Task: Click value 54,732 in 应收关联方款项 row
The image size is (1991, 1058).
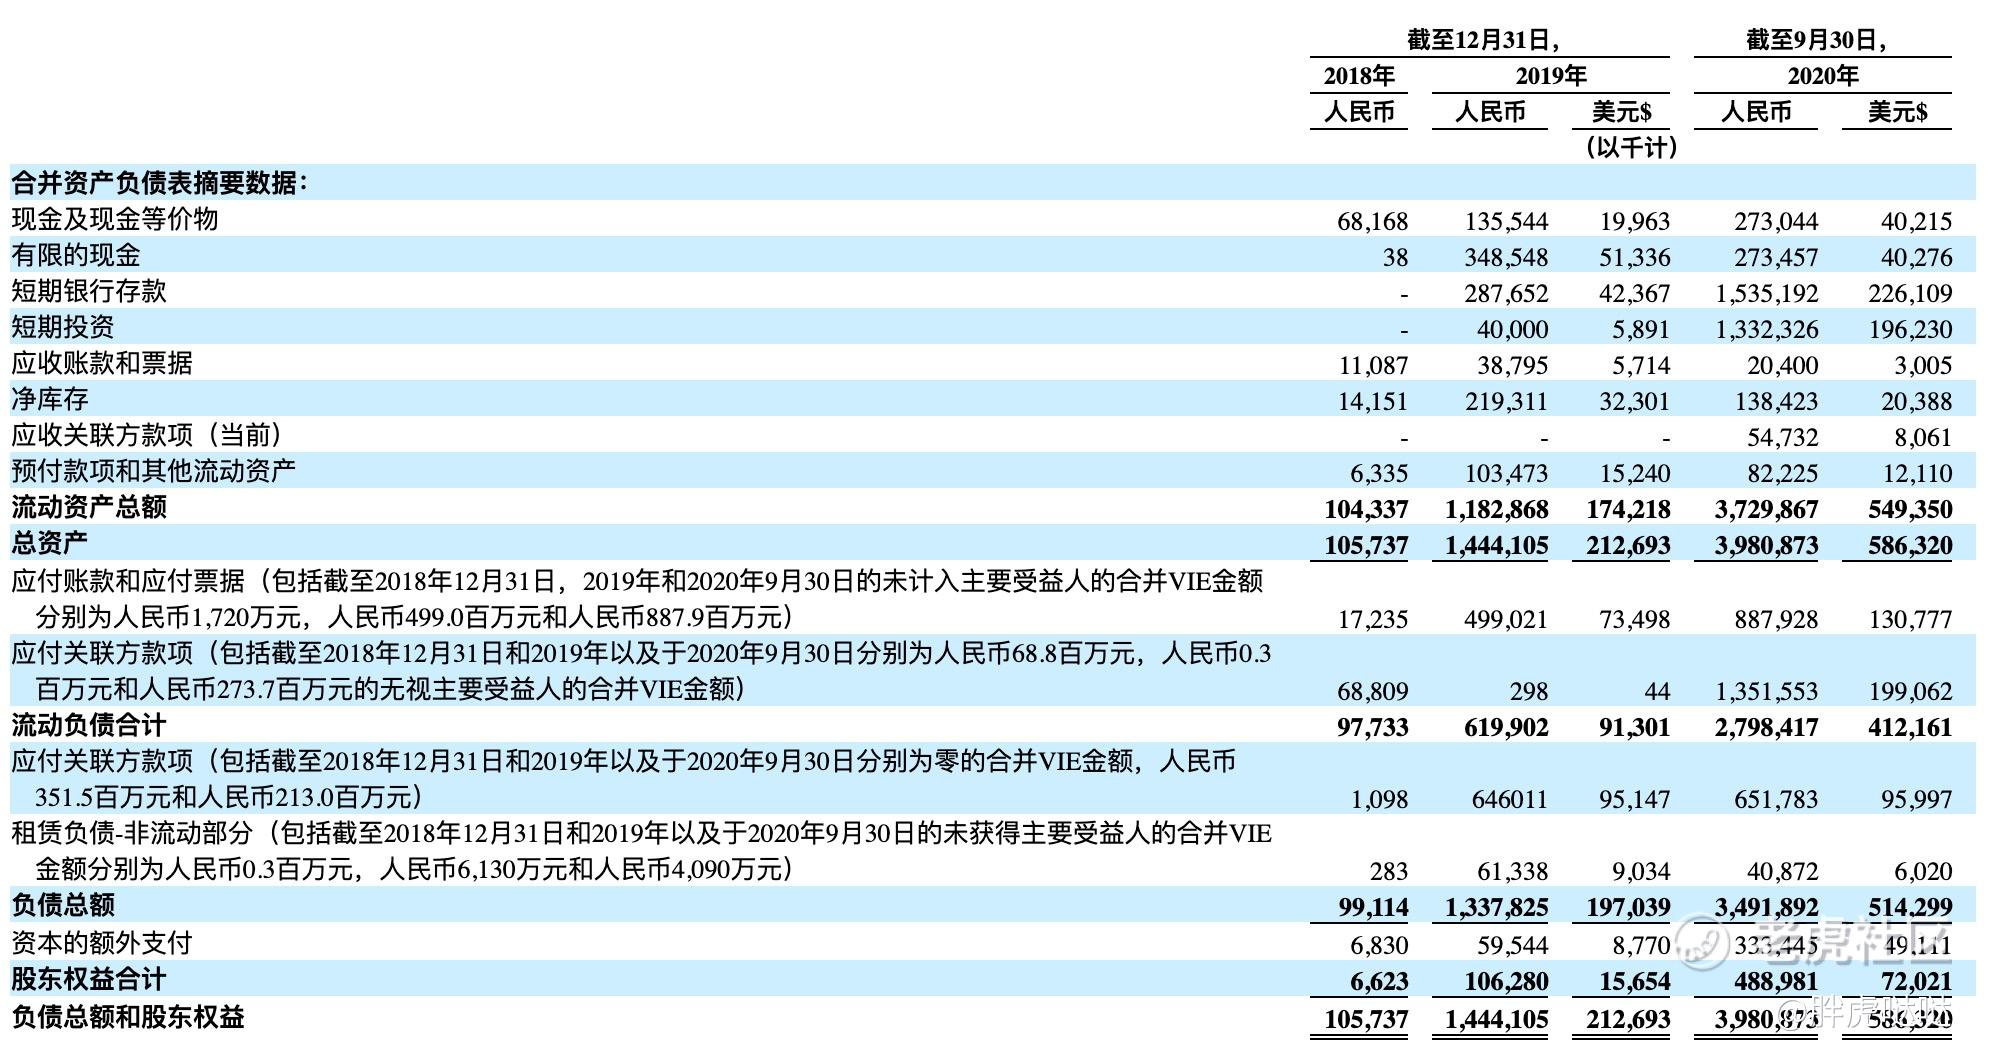Action: pyautogui.click(x=1783, y=437)
